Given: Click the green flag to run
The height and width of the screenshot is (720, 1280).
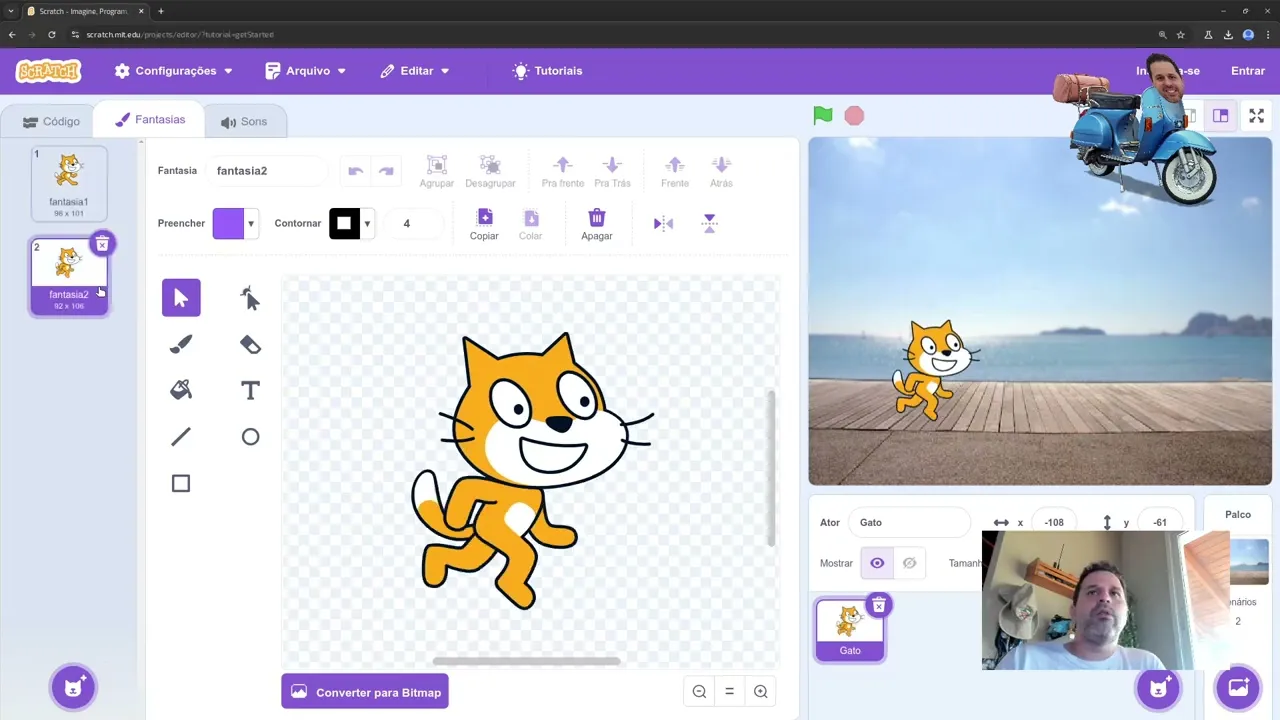Looking at the screenshot, I should (823, 116).
